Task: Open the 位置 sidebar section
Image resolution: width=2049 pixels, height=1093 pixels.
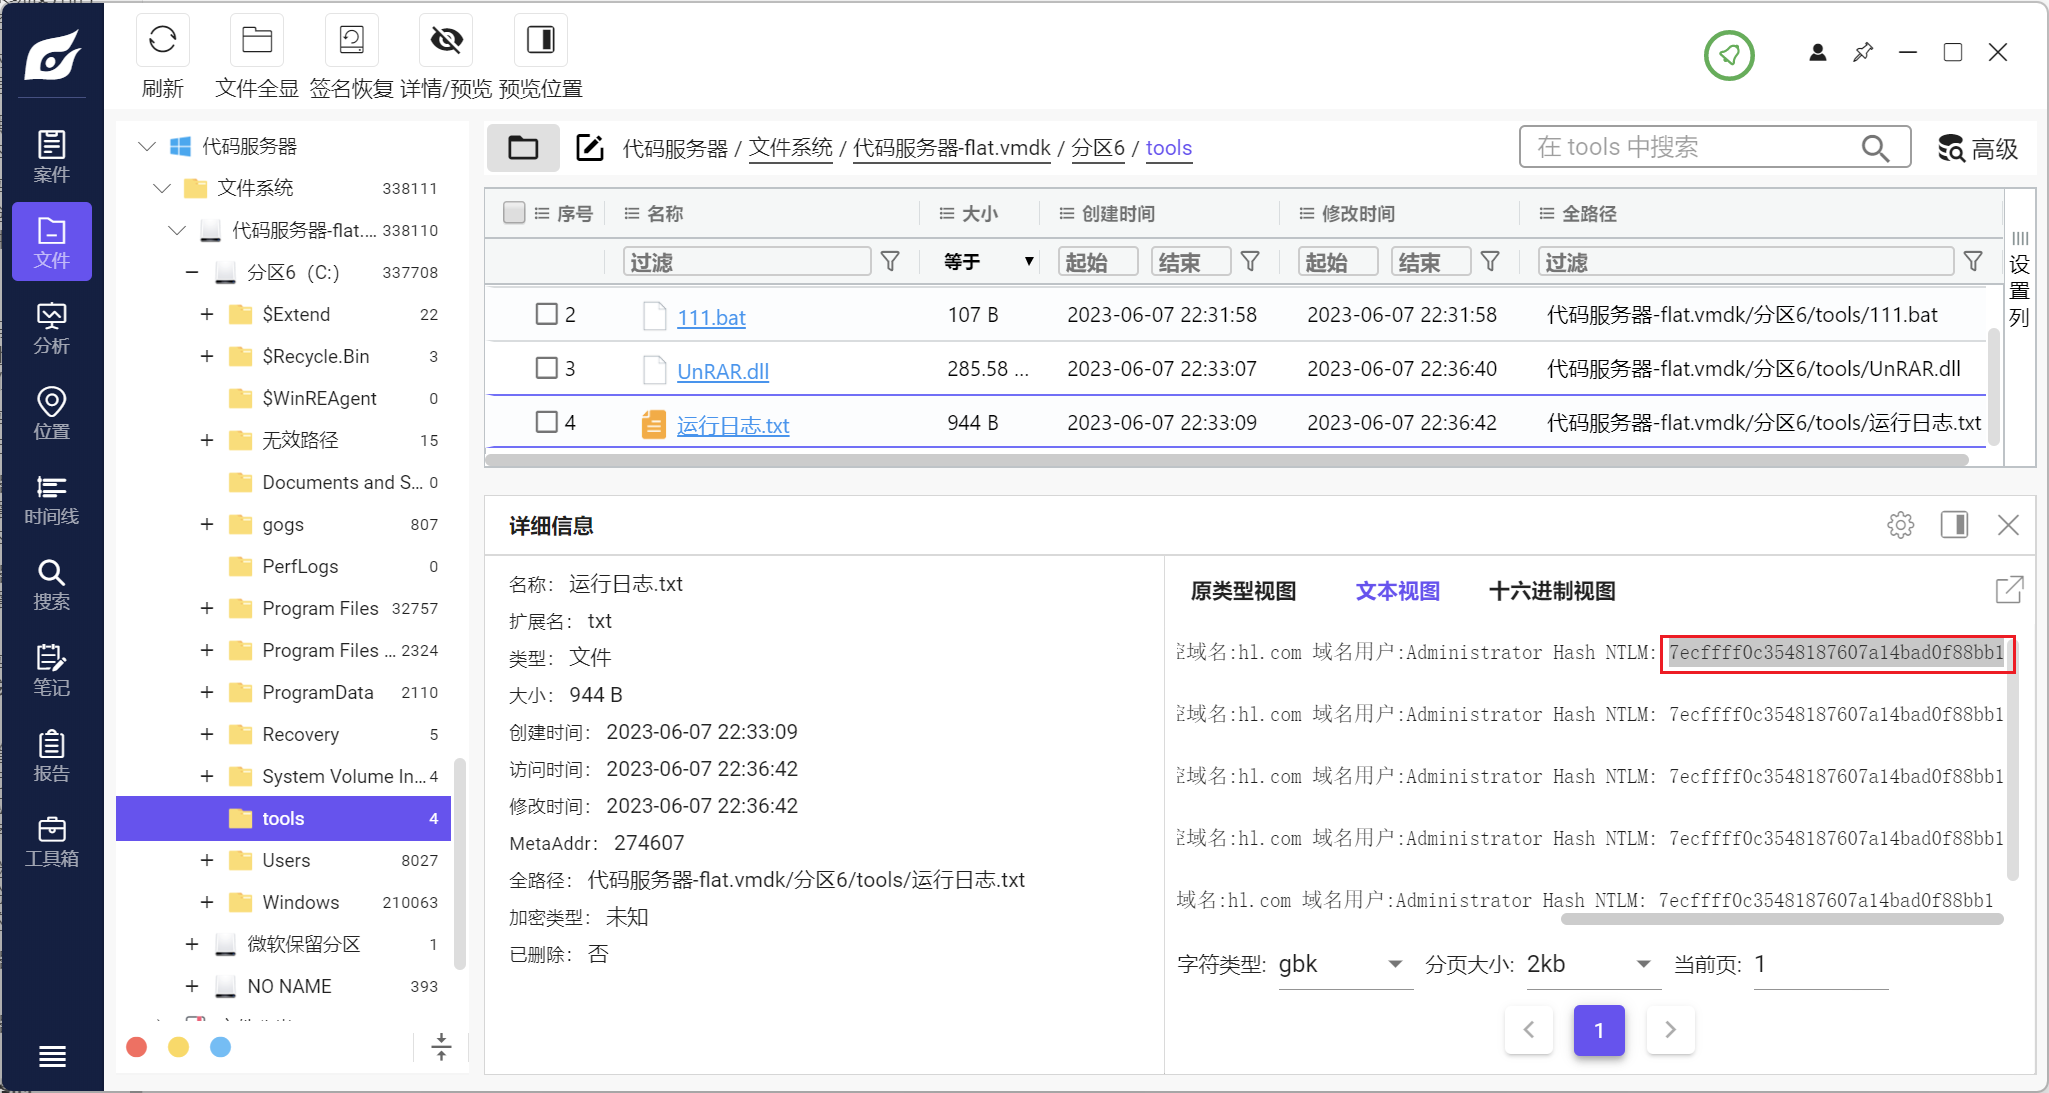Action: (x=52, y=413)
